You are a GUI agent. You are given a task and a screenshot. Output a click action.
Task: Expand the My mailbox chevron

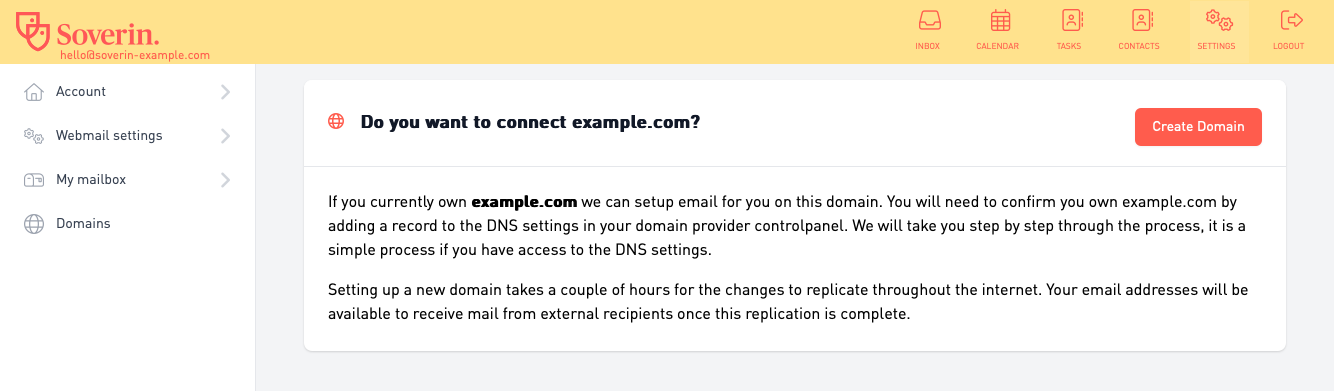click(x=225, y=180)
